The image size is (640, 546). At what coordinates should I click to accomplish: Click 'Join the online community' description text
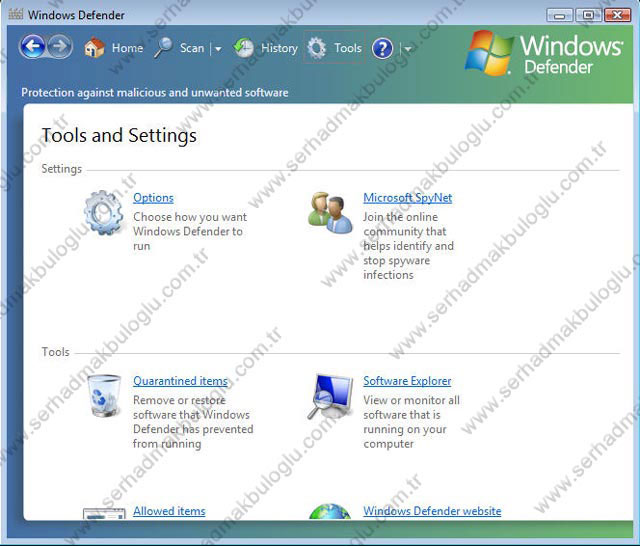click(408, 246)
